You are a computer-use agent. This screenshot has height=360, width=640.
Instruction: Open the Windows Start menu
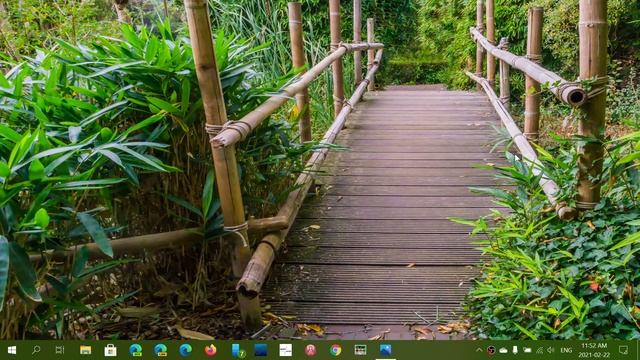pos(12,350)
